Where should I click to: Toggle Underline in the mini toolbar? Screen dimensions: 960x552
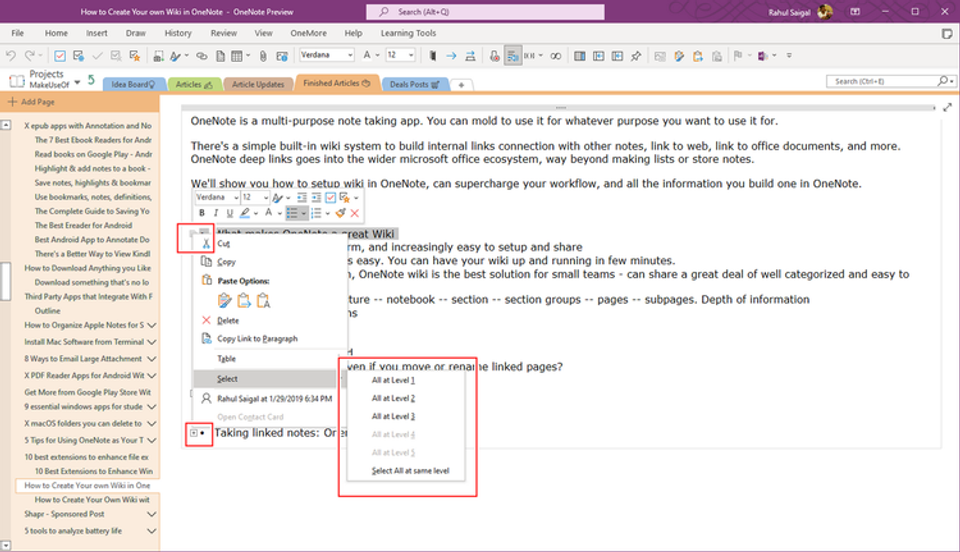pos(230,213)
